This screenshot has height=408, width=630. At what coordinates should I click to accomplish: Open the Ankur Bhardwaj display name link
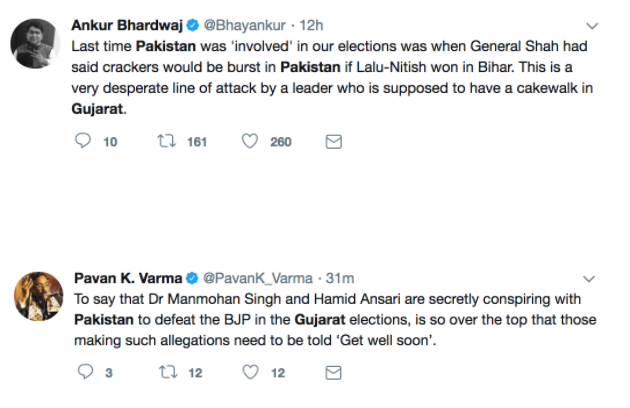[x=121, y=26]
